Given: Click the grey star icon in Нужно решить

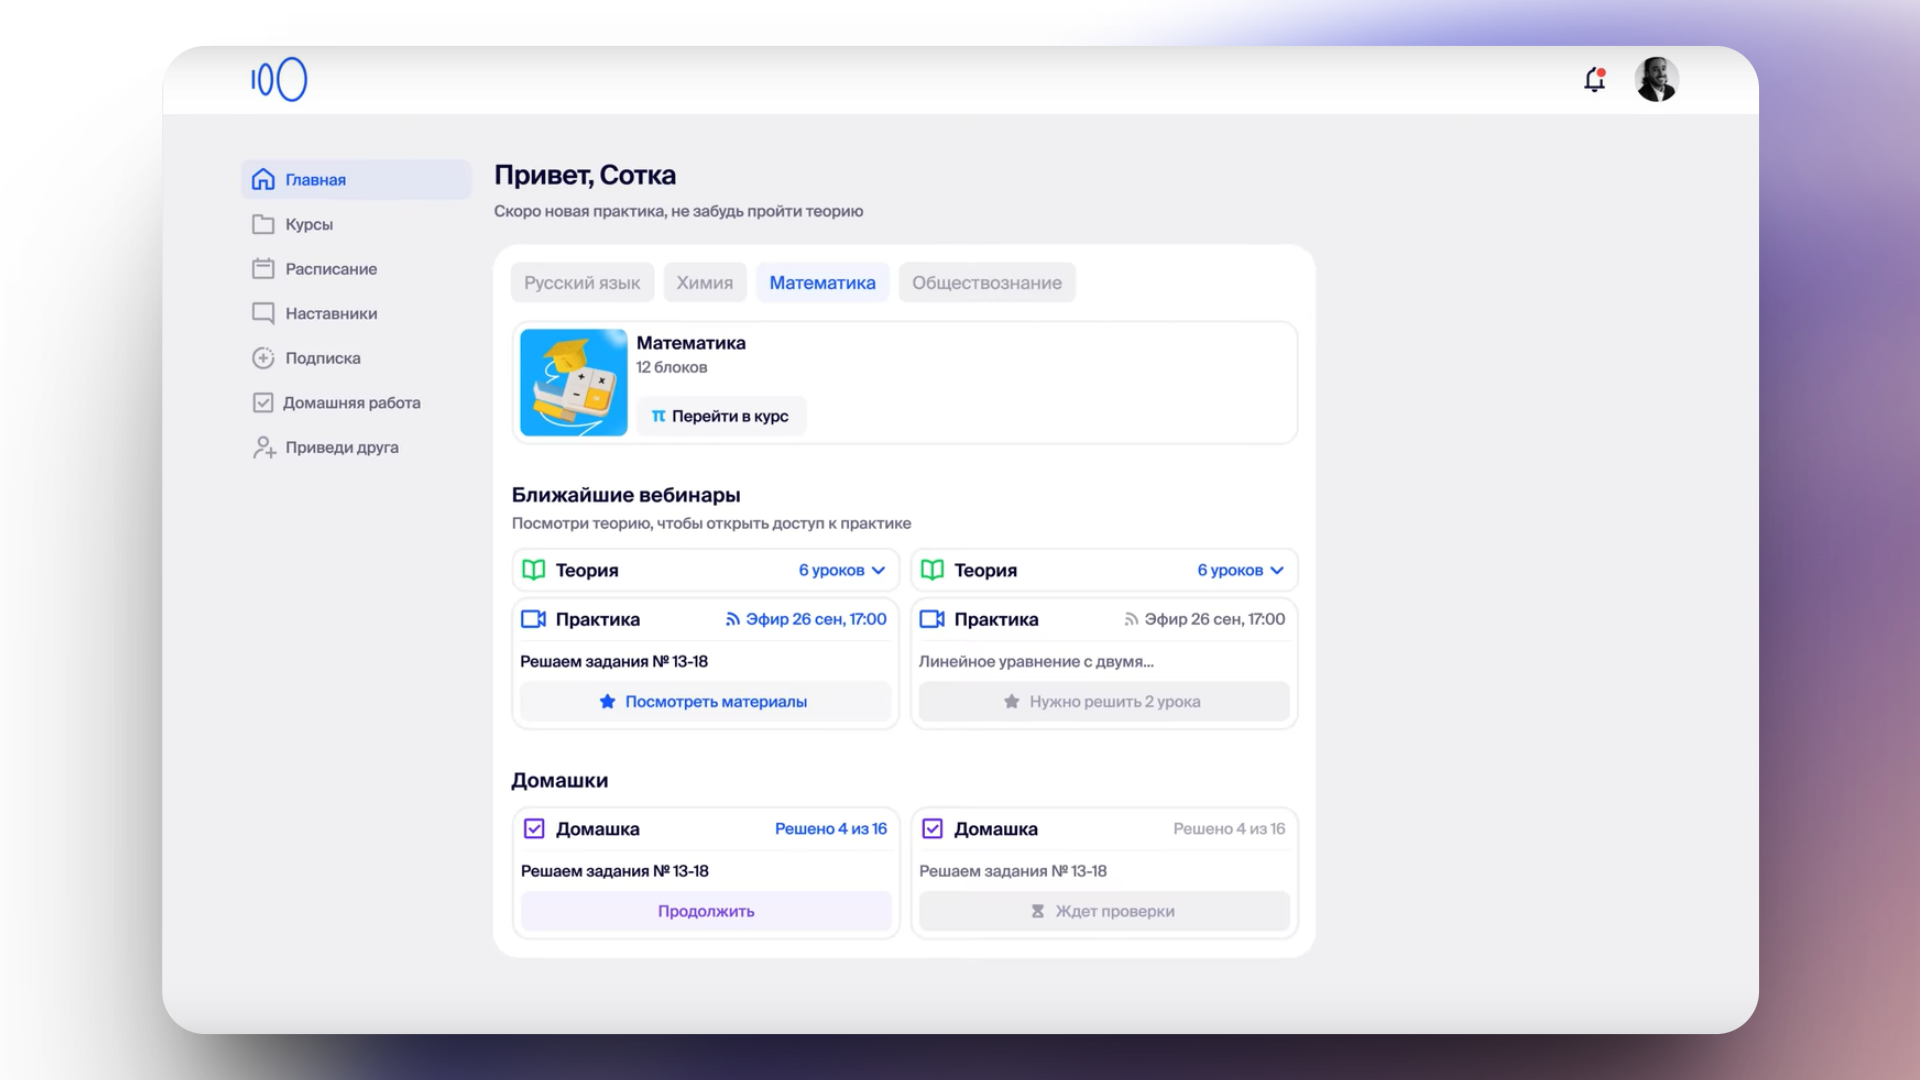Looking at the screenshot, I should click(1011, 701).
